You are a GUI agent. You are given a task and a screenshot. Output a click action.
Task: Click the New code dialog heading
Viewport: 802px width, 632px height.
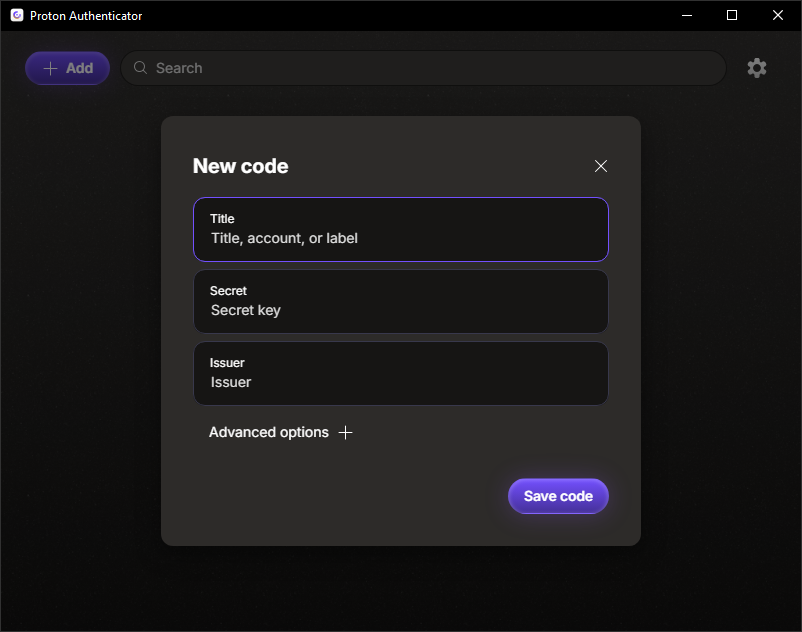240,166
